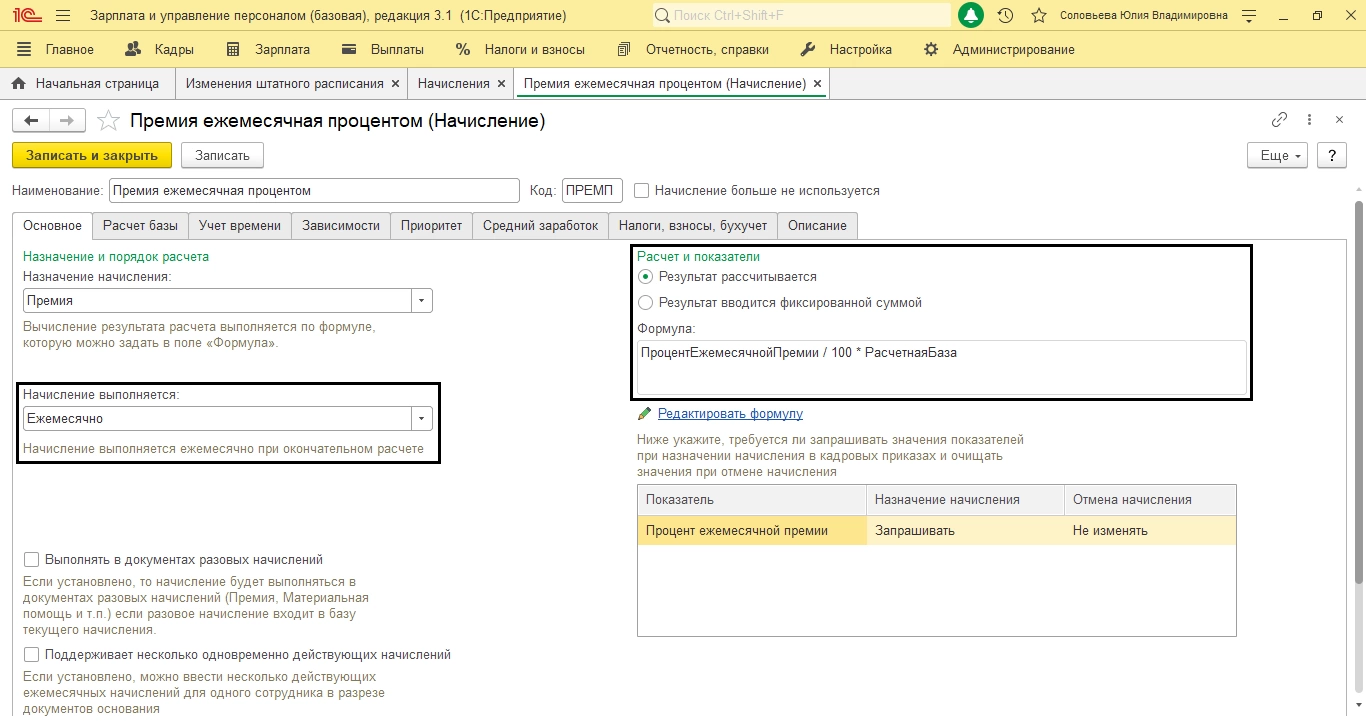The image size is (1366, 728).
Task: Click the Зарплата calculator icon
Action: coord(233,49)
